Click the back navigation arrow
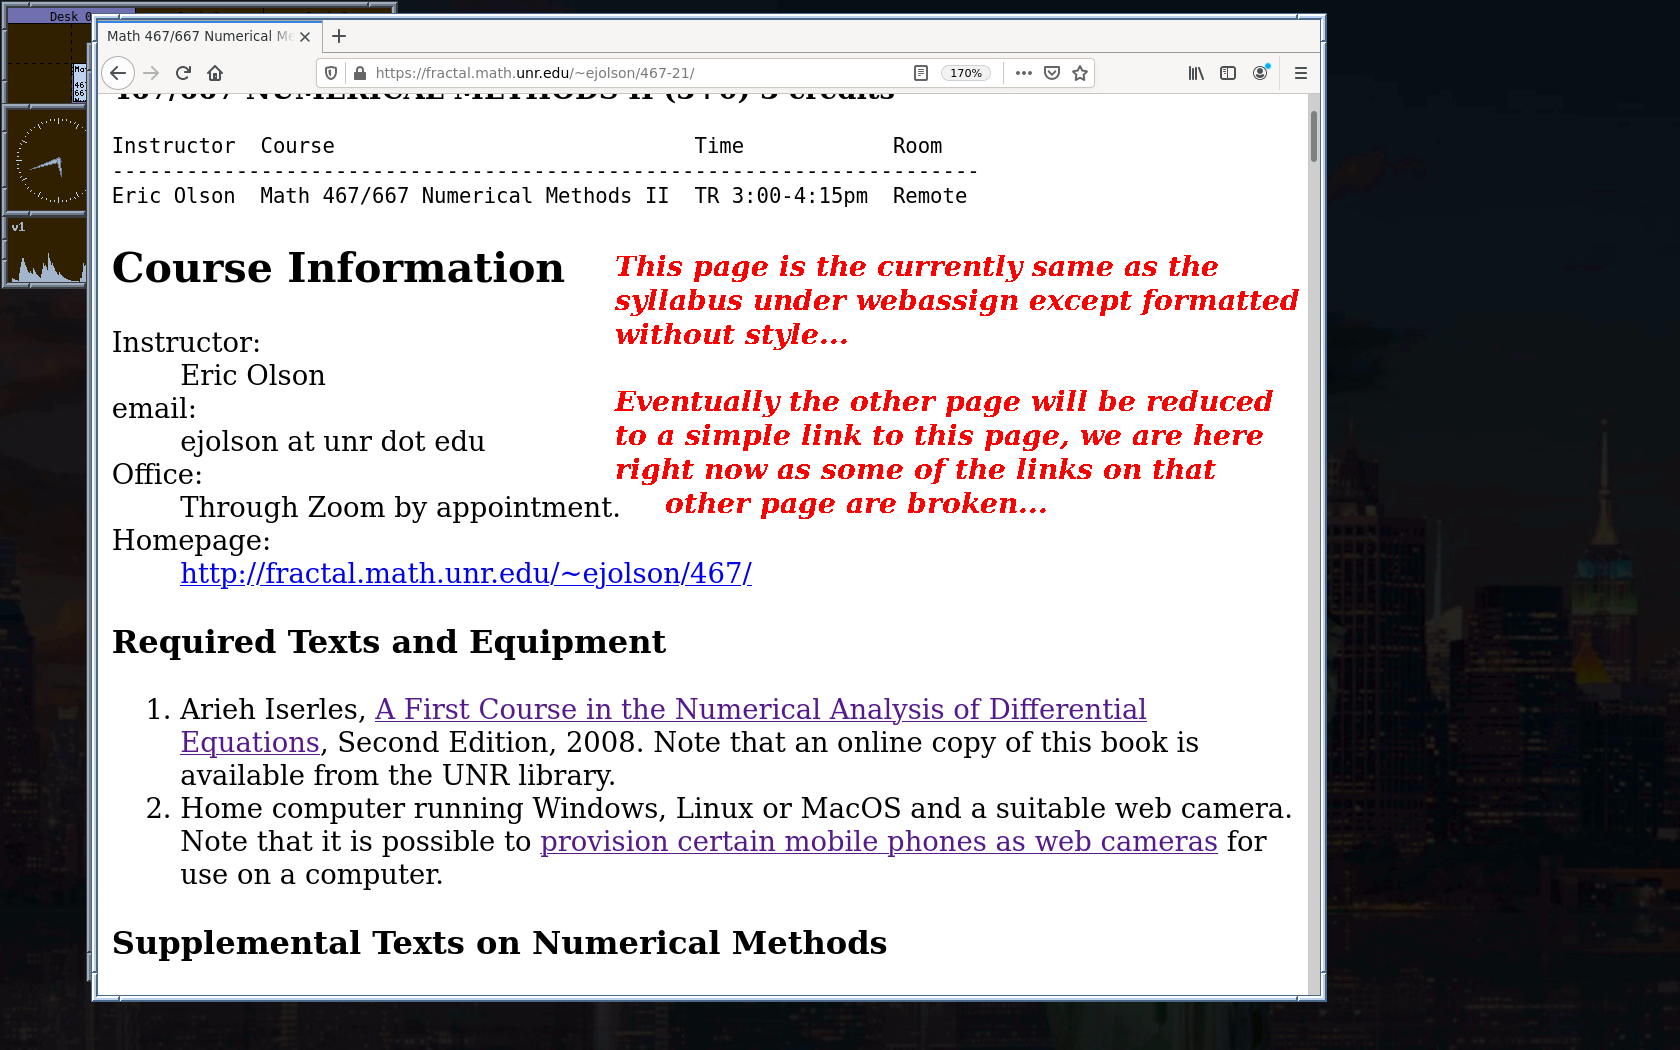 pos(118,72)
